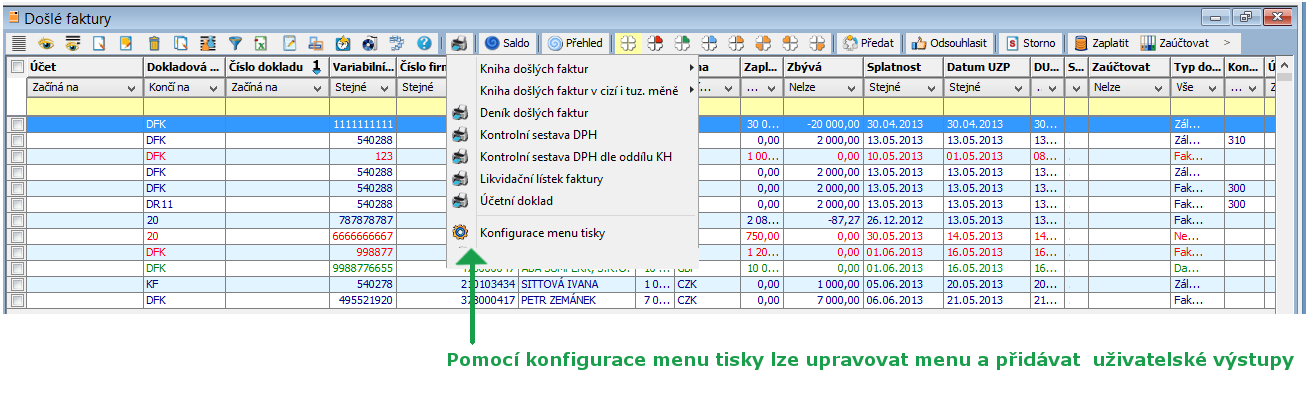This screenshot has height=400, width=1306.
Task: Click the Saldo button
Action: [x=507, y=44]
